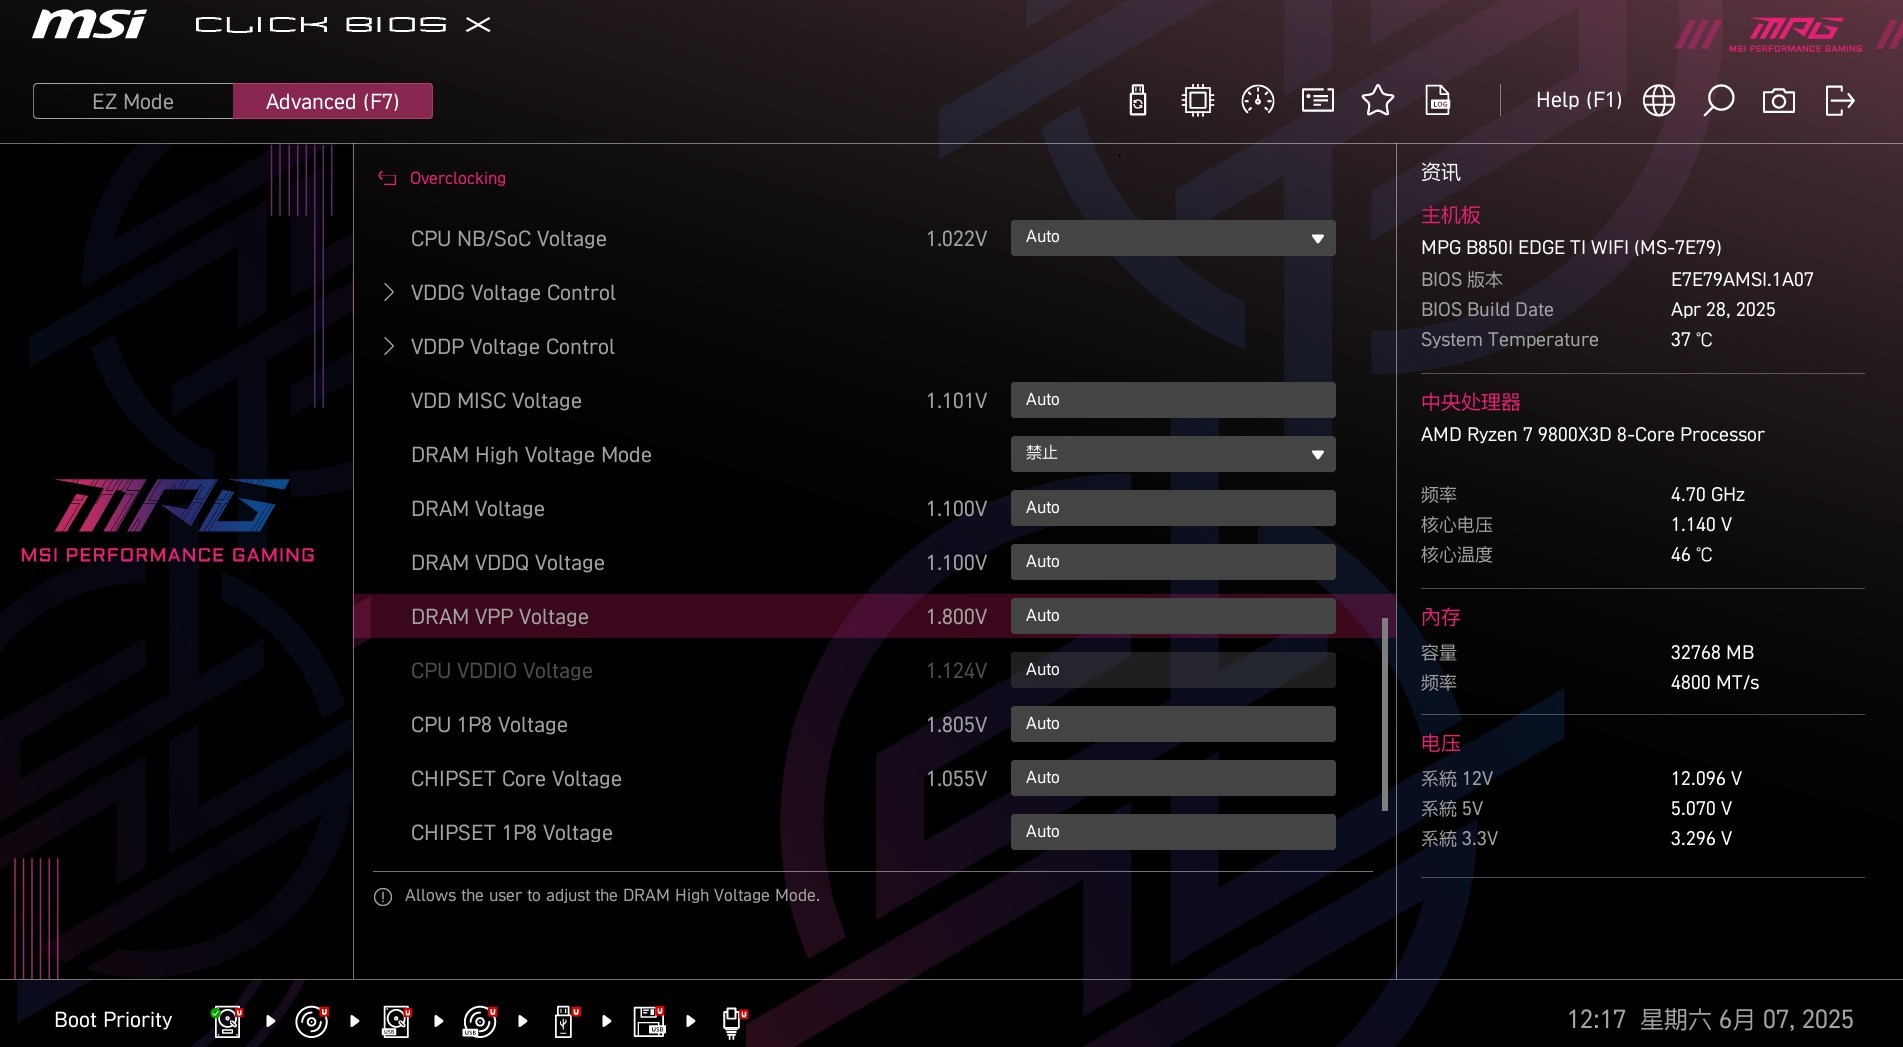Open the CPU chip information icon
The width and height of the screenshot is (1903, 1047).
1197,100
